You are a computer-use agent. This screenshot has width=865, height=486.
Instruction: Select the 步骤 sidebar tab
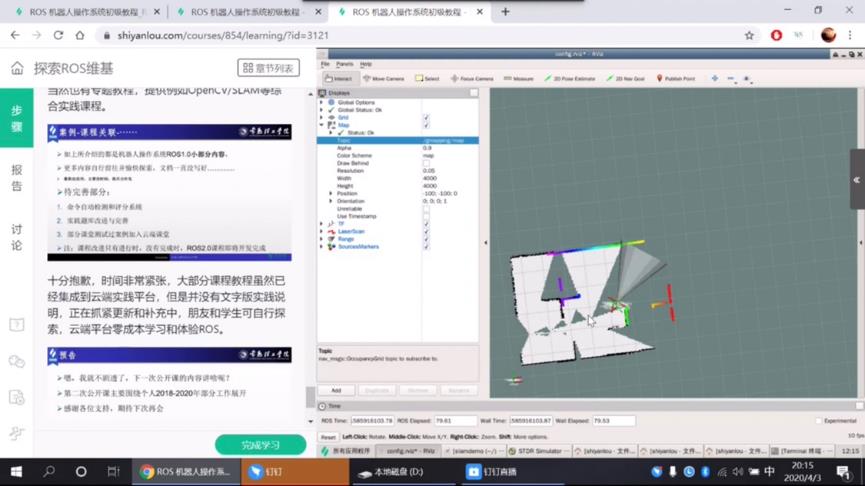17,118
